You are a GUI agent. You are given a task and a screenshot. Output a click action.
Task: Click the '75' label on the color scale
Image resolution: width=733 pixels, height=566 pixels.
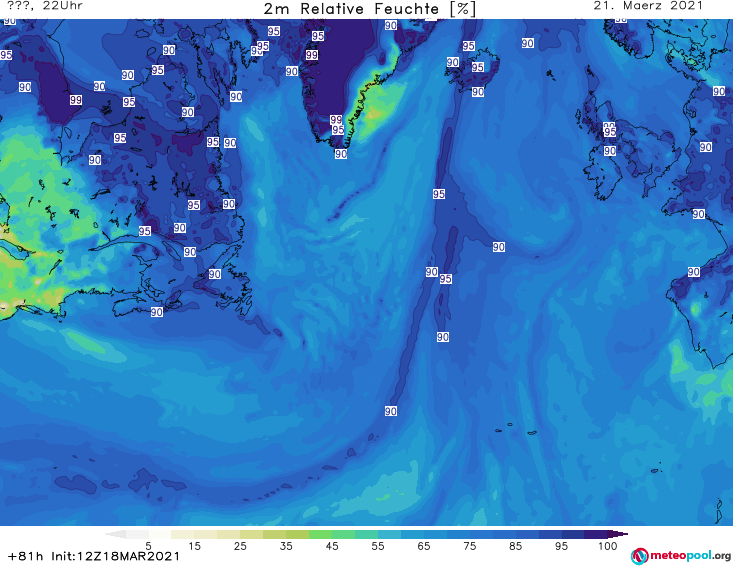469,546
